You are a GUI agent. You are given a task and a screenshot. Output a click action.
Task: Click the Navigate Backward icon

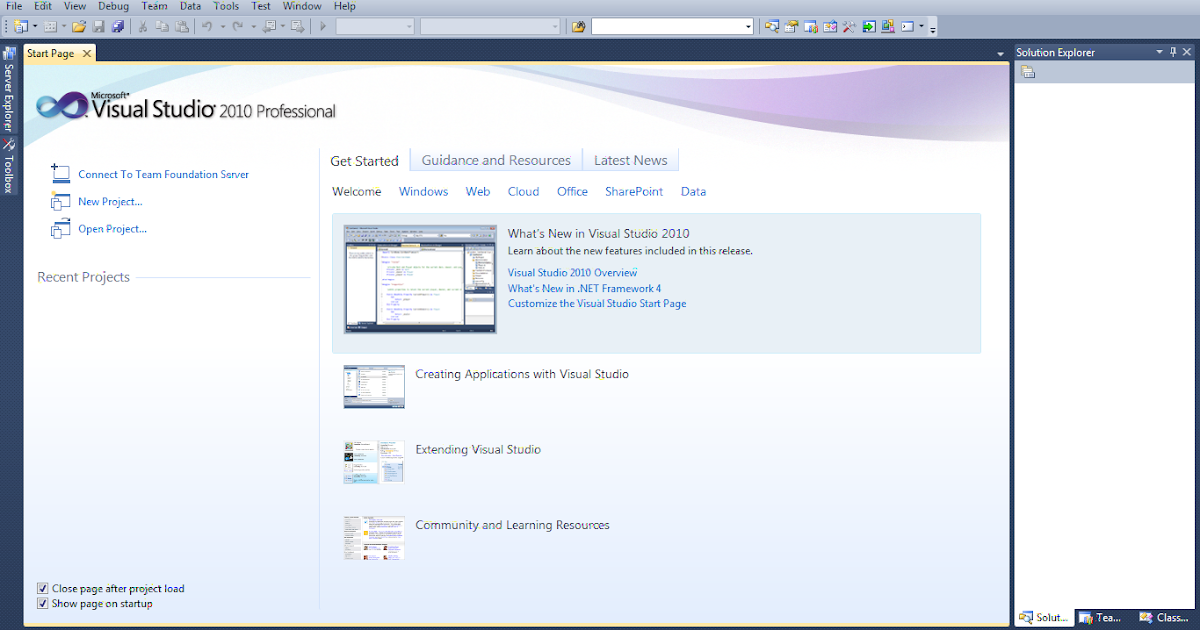pos(270,26)
